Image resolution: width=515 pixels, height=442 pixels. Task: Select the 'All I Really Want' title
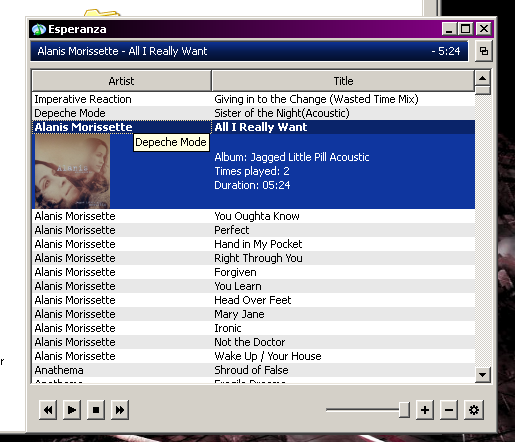pyautogui.click(x=261, y=127)
